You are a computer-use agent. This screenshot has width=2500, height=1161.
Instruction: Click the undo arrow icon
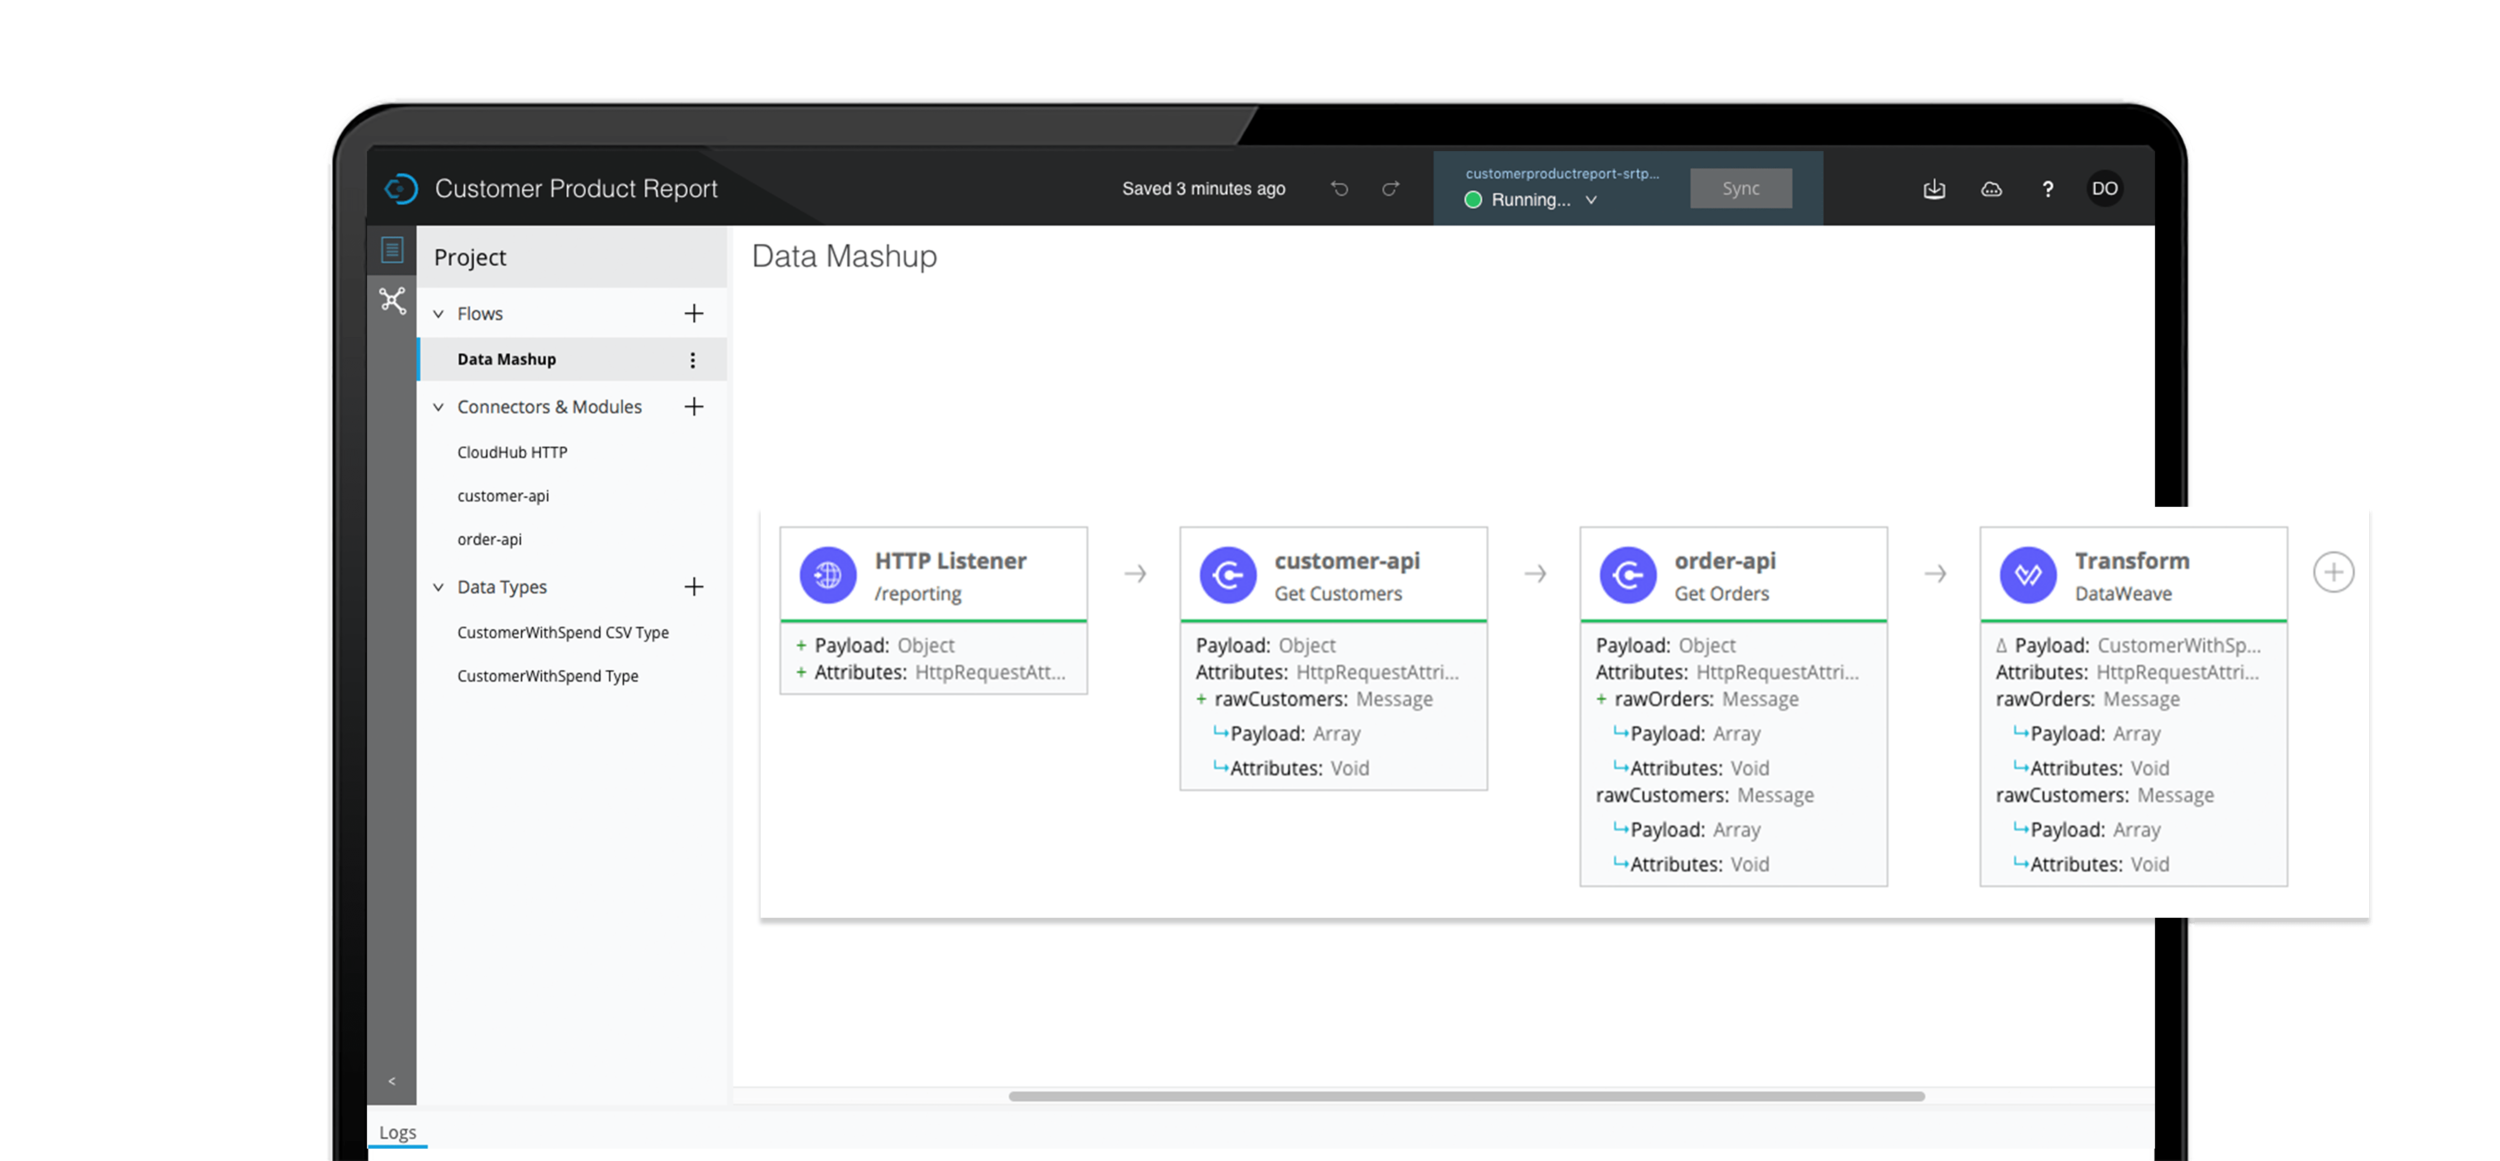(x=1339, y=189)
